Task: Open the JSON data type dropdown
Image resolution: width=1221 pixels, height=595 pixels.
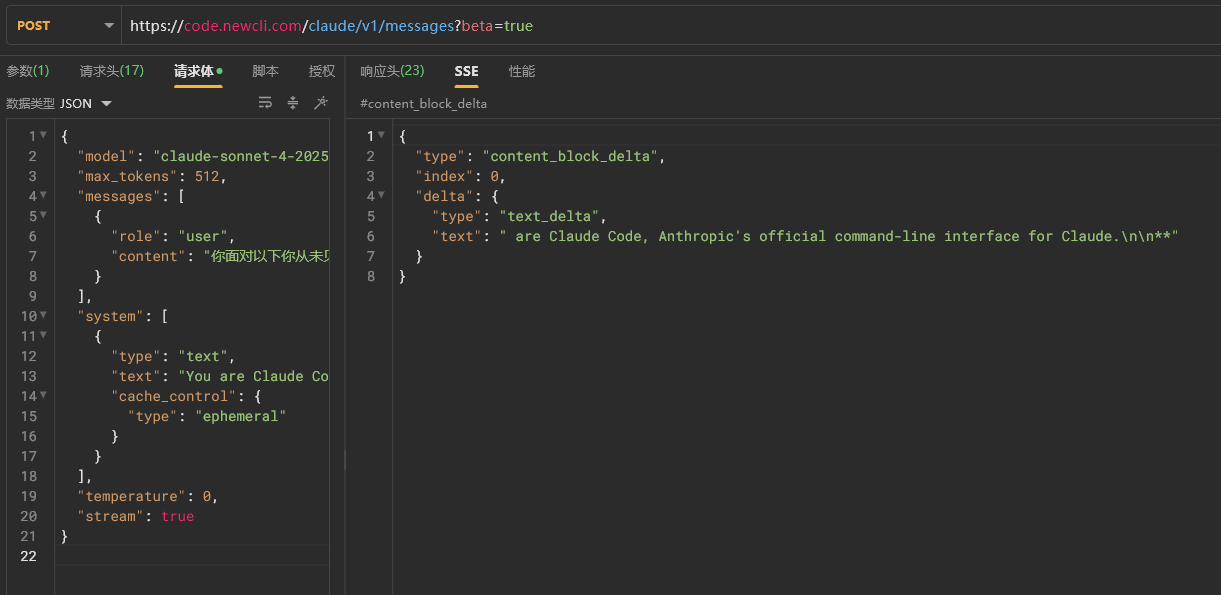Action: point(86,103)
